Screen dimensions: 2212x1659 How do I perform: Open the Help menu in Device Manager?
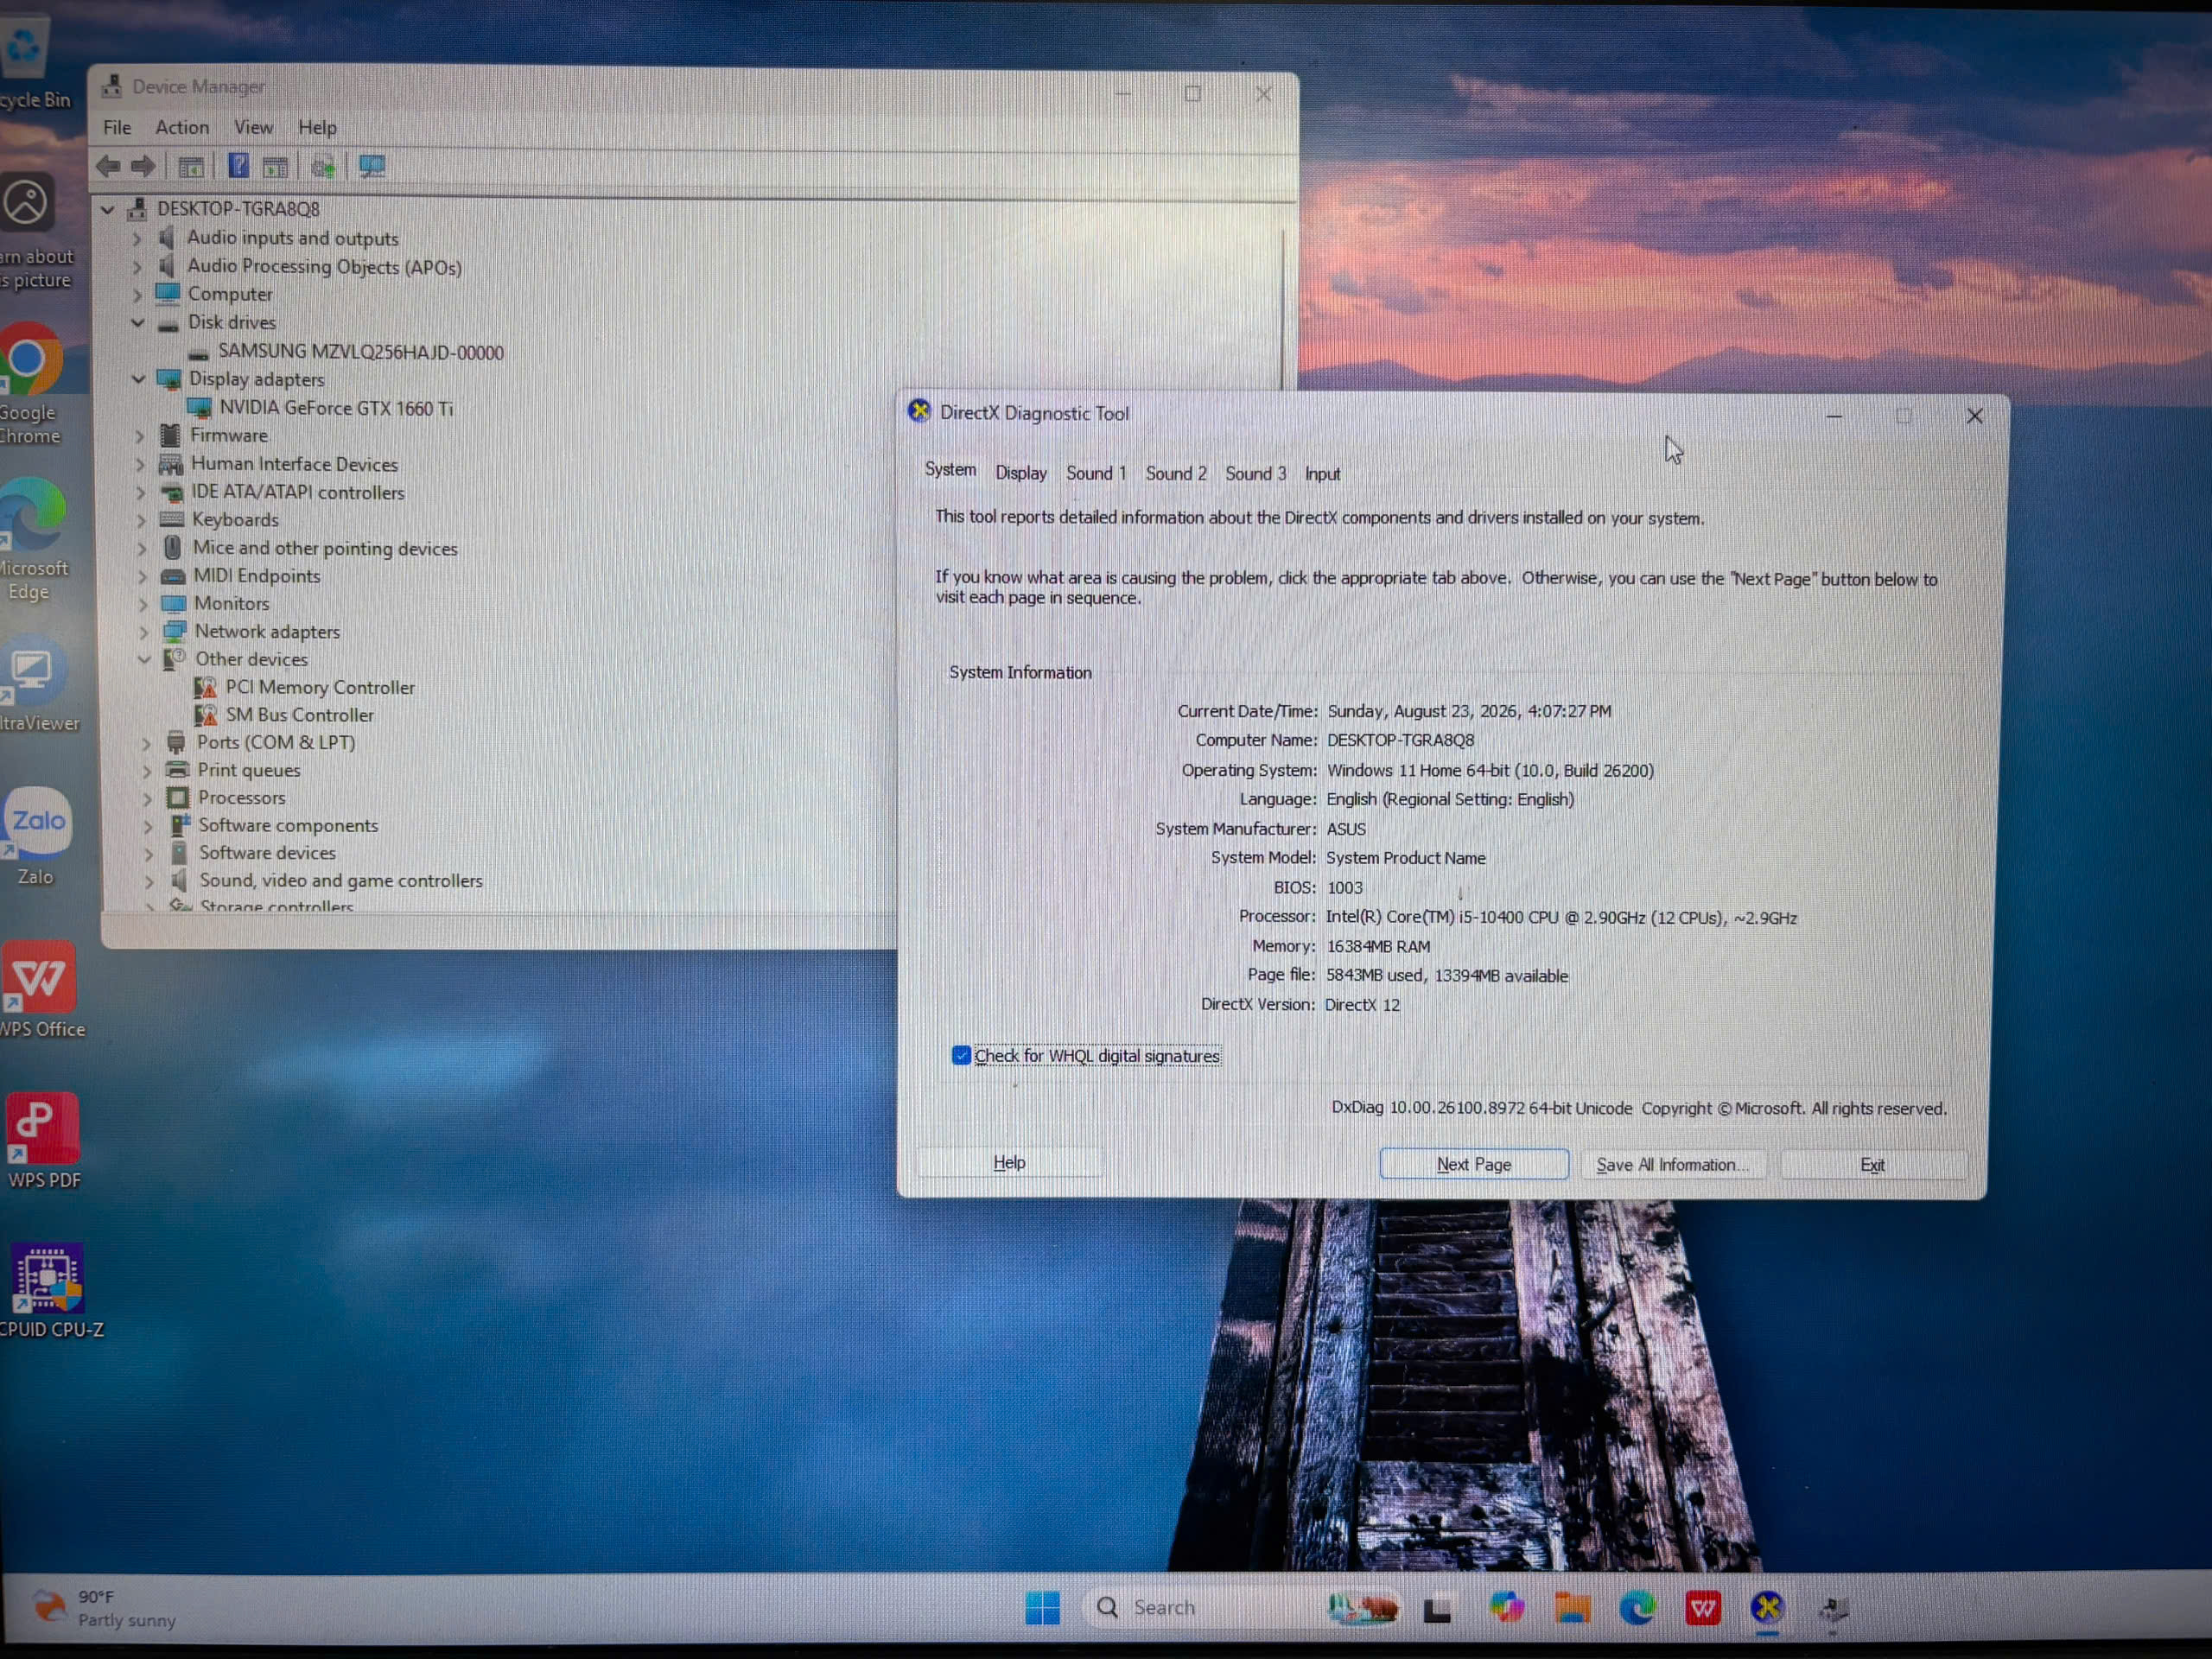[317, 127]
